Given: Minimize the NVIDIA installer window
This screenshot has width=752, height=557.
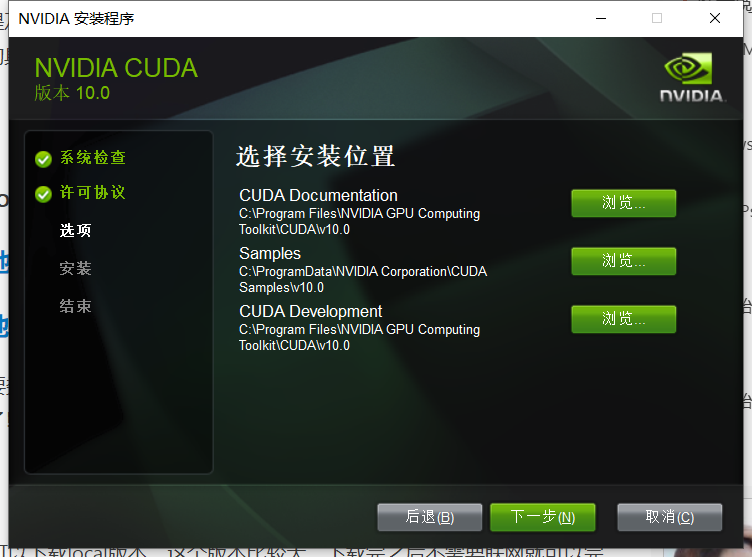Looking at the screenshot, I should [601, 18].
